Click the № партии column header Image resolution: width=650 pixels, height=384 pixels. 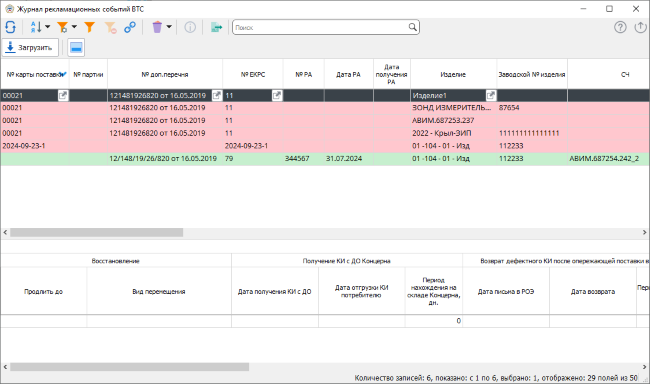click(x=88, y=75)
